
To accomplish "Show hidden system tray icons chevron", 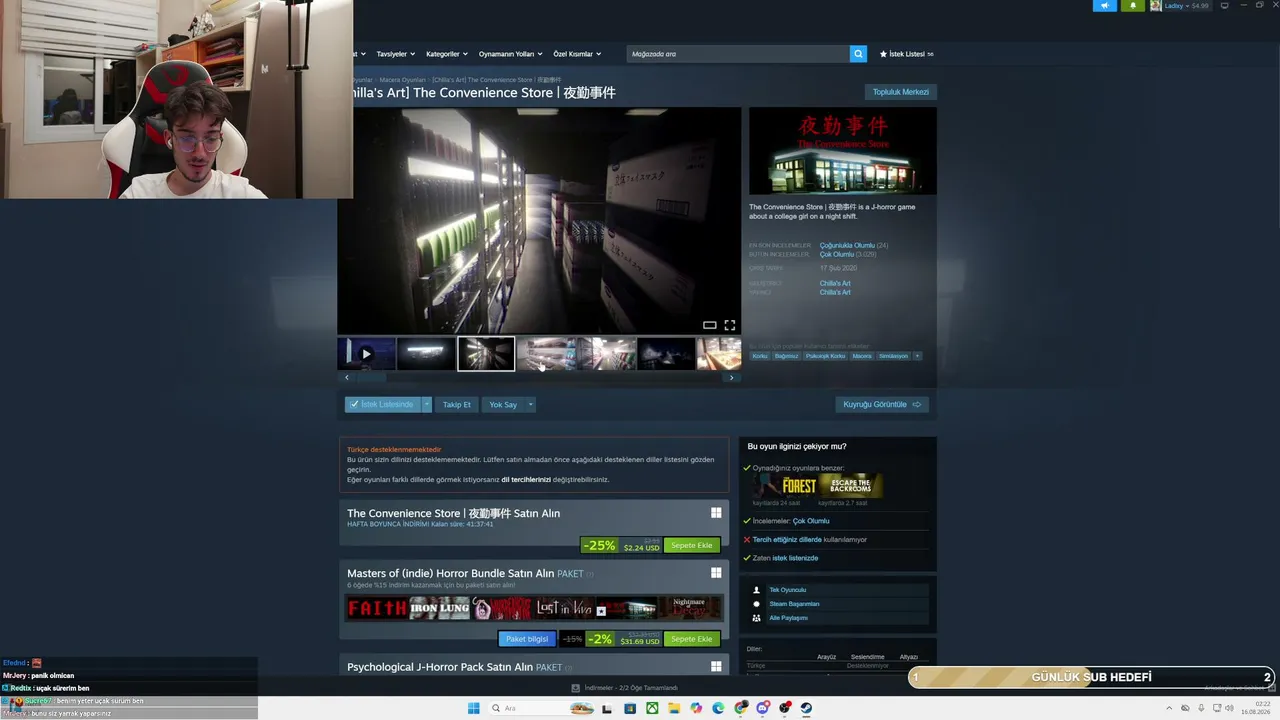I will pyautogui.click(x=1170, y=708).
